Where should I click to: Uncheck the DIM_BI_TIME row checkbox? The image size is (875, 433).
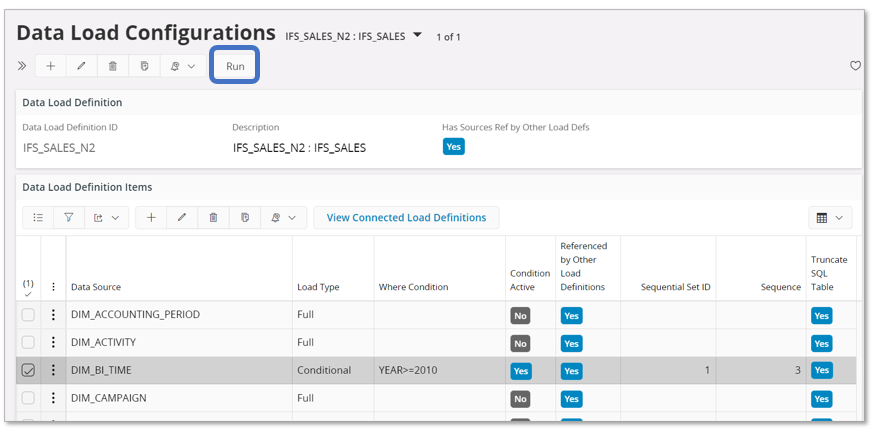pos(28,370)
